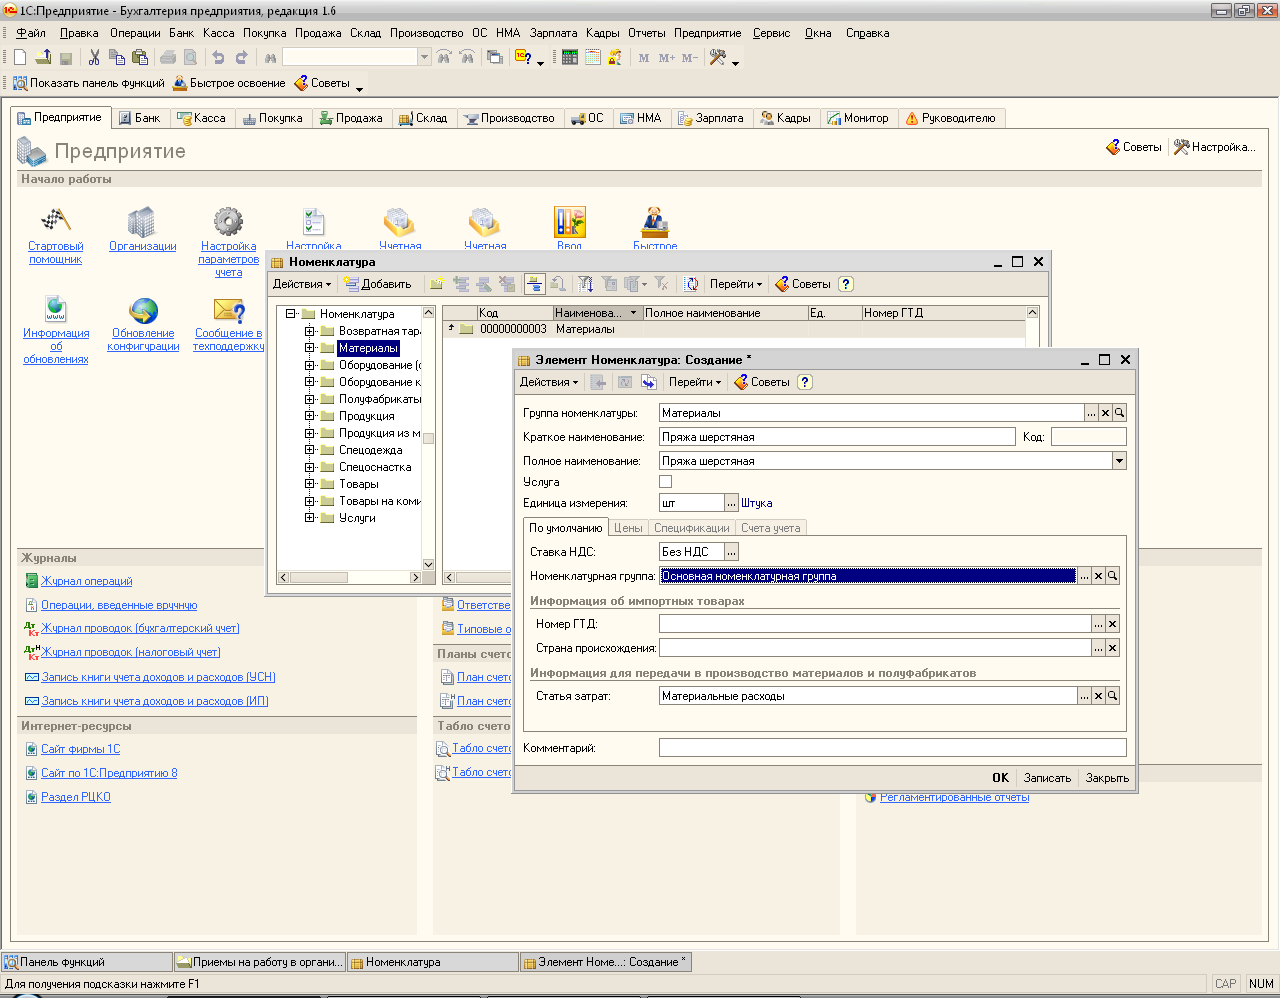The width and height of the screenshot is (1280, 998).
Task: Expand the Материалы folder in tree
Action: point(310,348)
